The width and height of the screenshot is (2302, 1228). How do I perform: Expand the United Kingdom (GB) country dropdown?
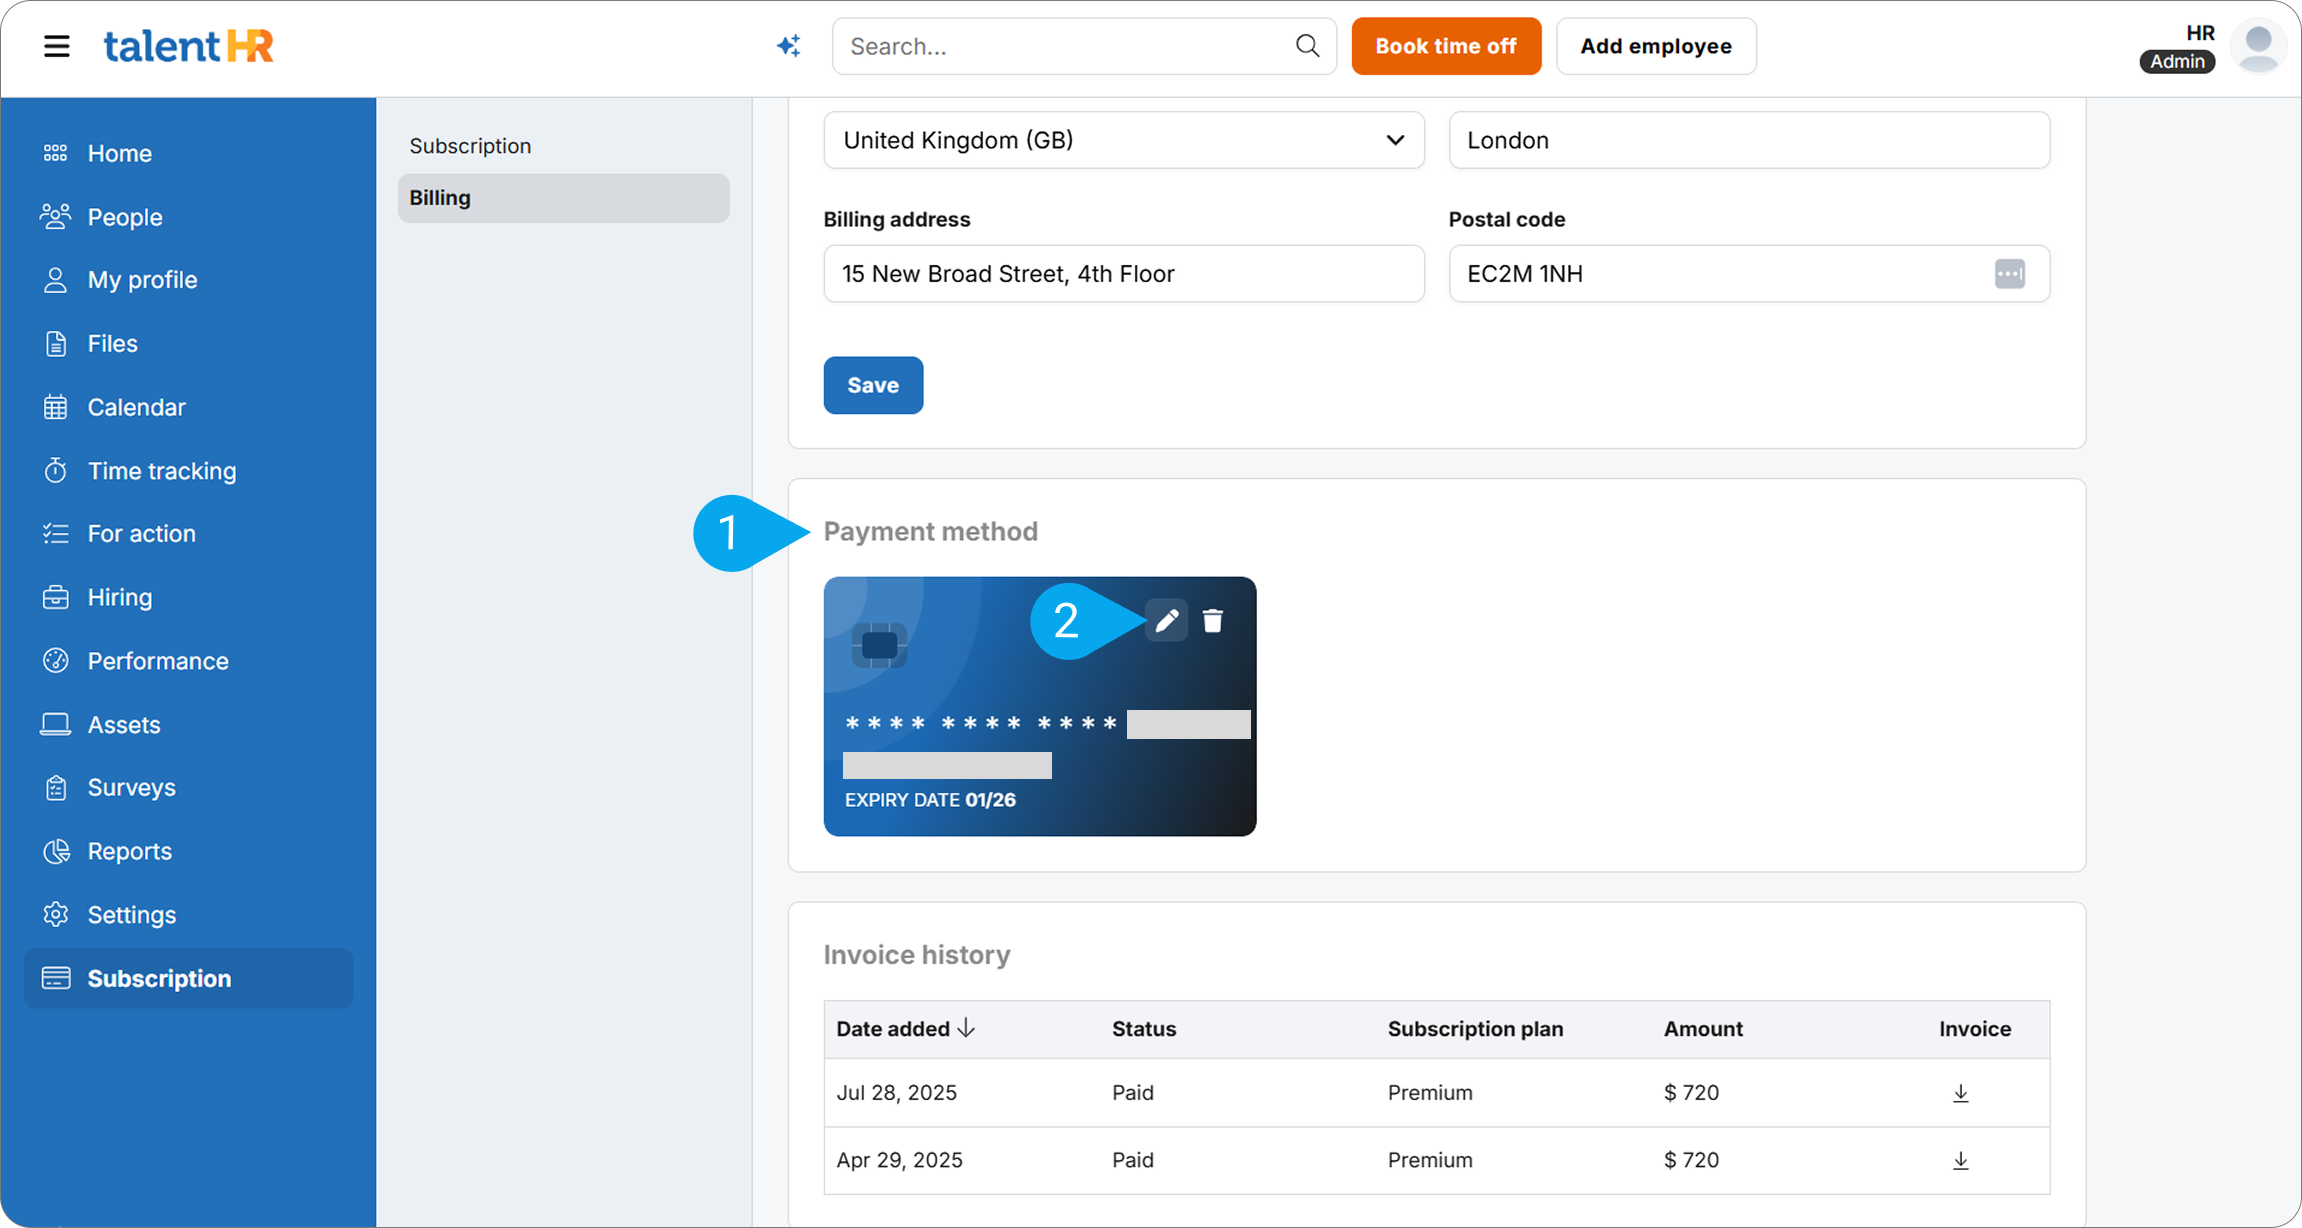point(1124,140)
